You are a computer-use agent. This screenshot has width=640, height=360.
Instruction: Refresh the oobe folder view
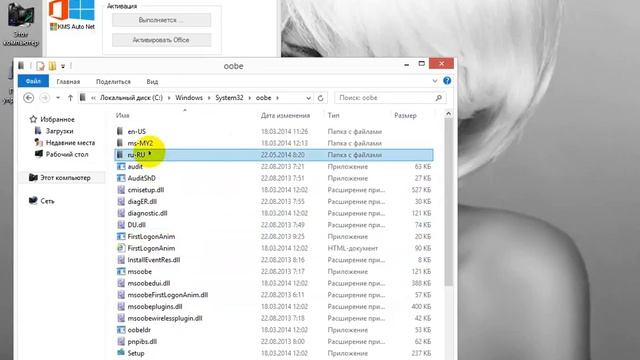pos(320,98)
